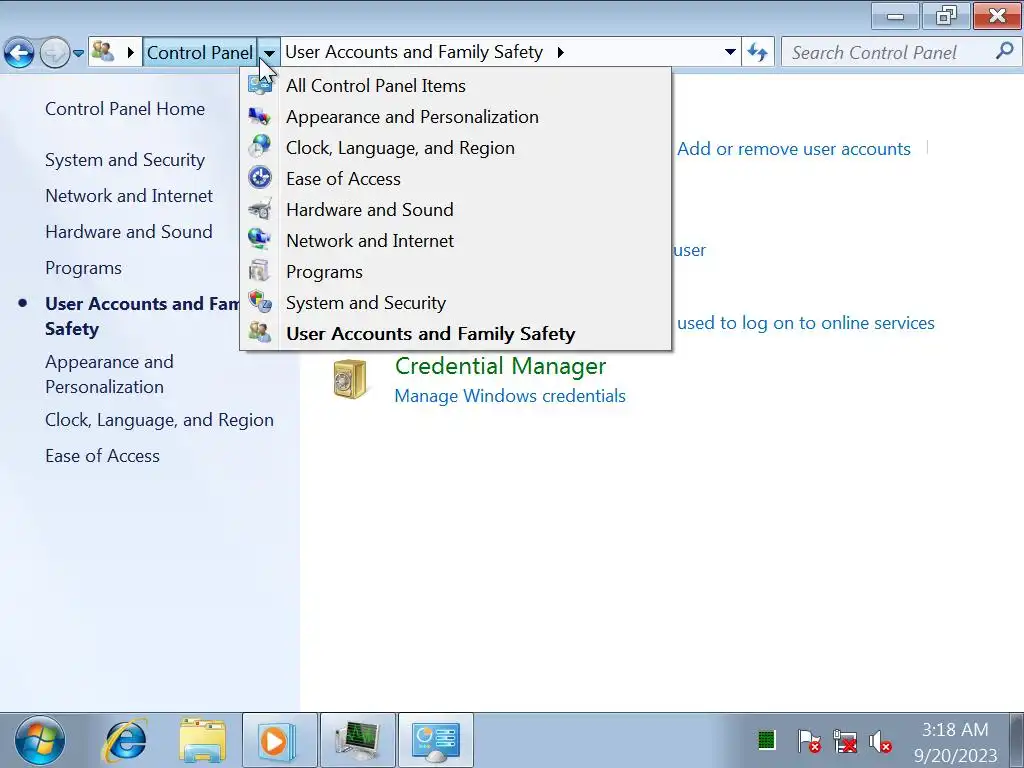This screenshot has height=768, width=1024.
Task: Pick Network and Internet in dropdown menu
Action: (456, 241)
